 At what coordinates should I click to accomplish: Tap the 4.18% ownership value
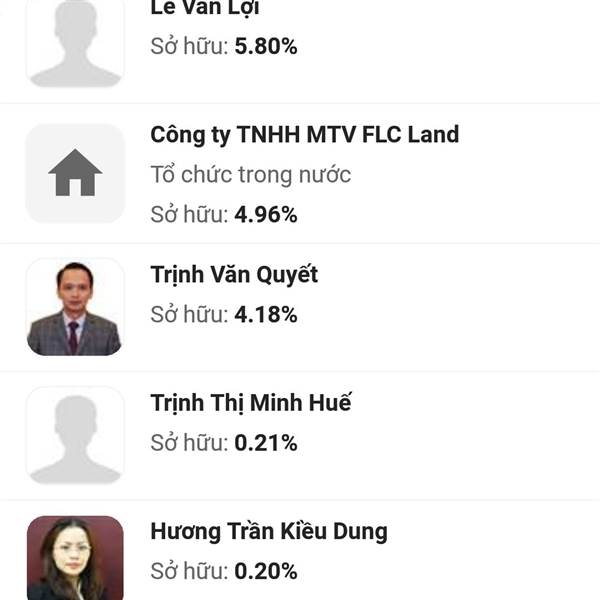(266, 315)
